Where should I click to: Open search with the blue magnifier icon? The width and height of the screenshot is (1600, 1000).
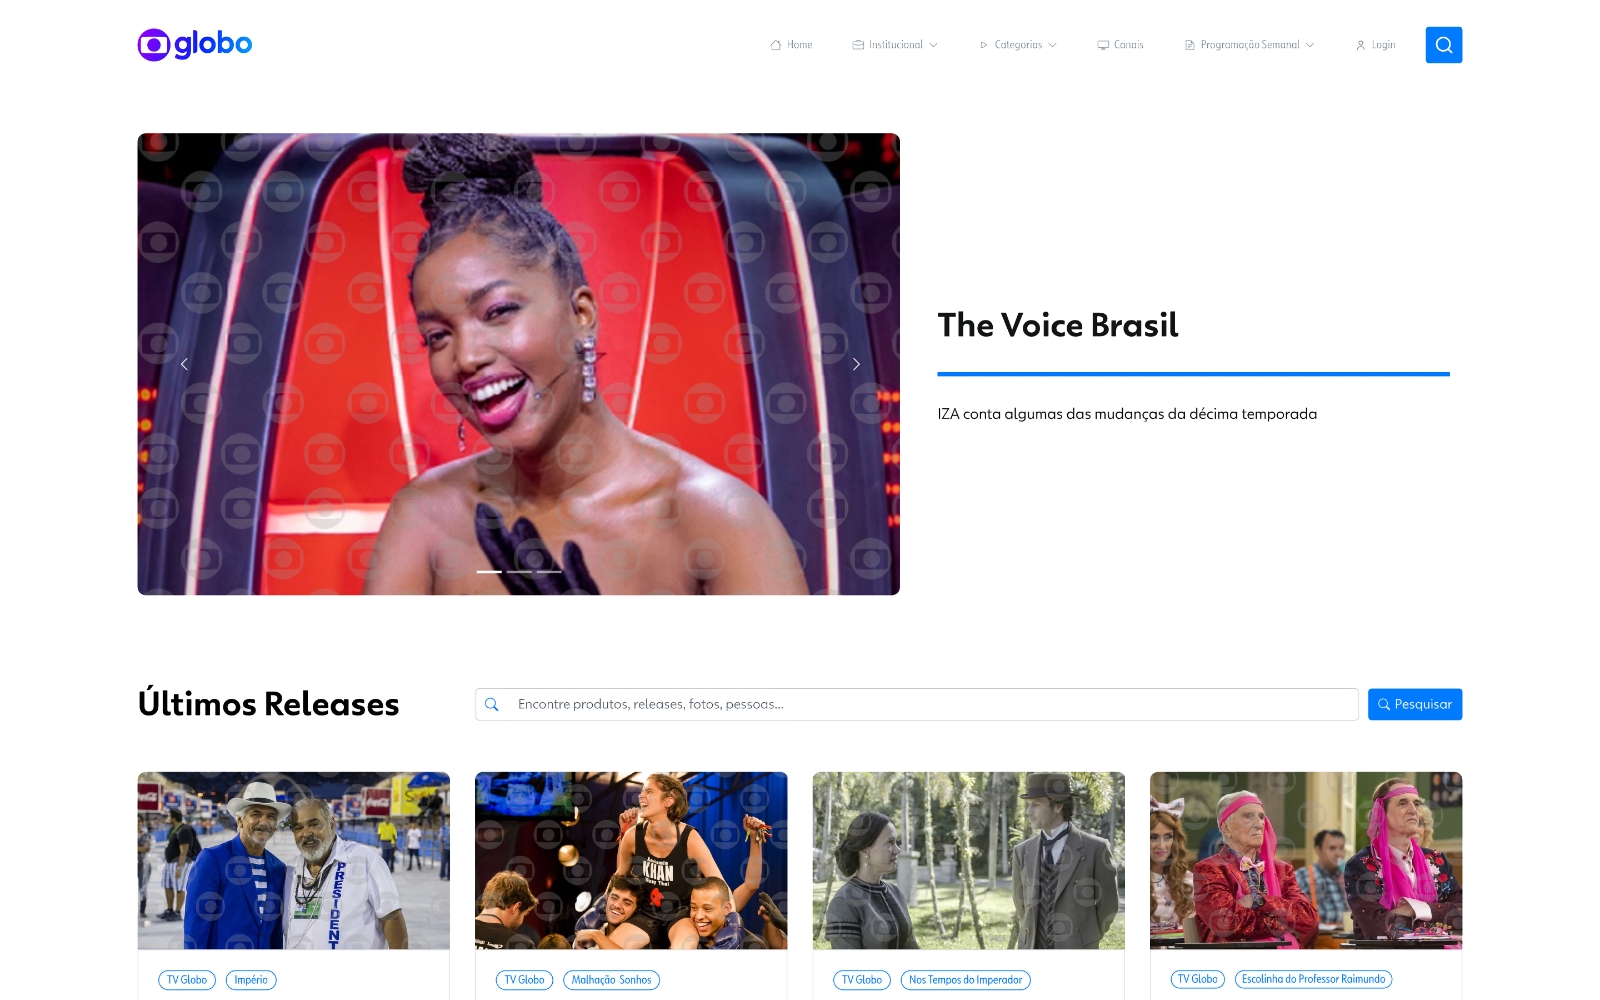[1443, 45]
